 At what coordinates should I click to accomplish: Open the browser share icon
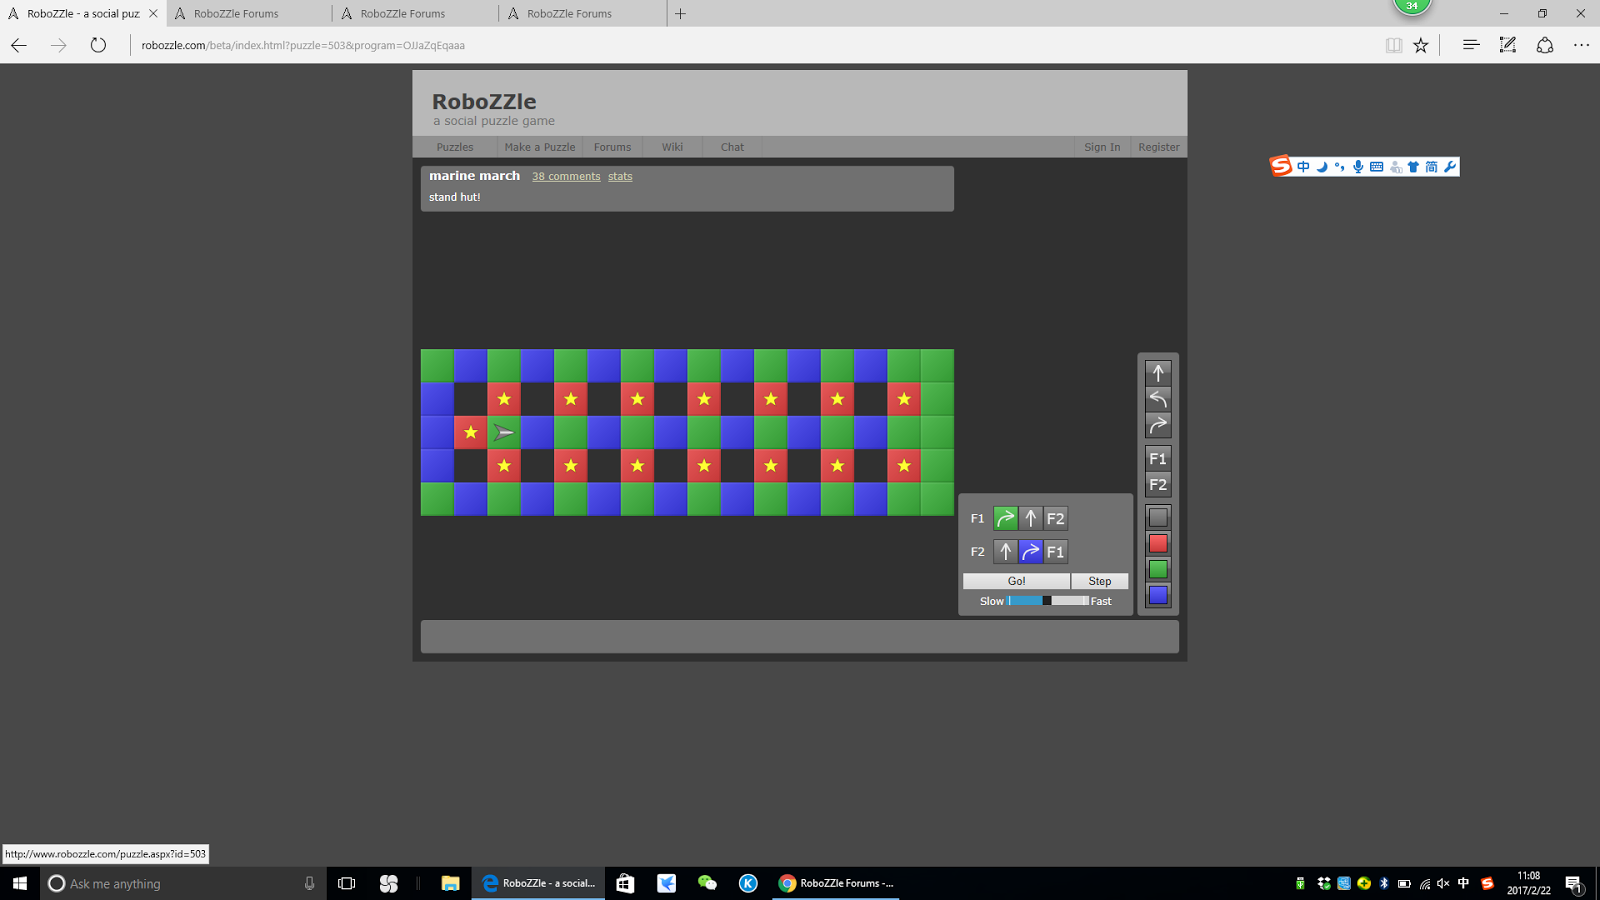[x=1545, y=45]
